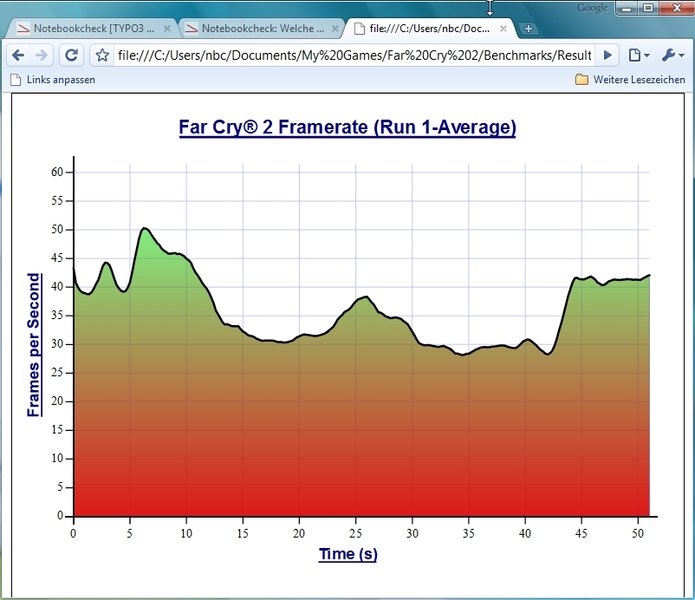The height and width of the screenshot is (600, 695).
Task: Open the wrench settings menu
Action: [x=673, y=55]
